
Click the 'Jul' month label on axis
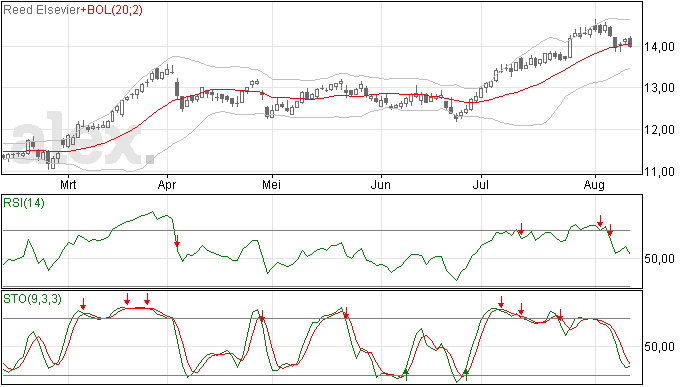(x=480, y=184)
